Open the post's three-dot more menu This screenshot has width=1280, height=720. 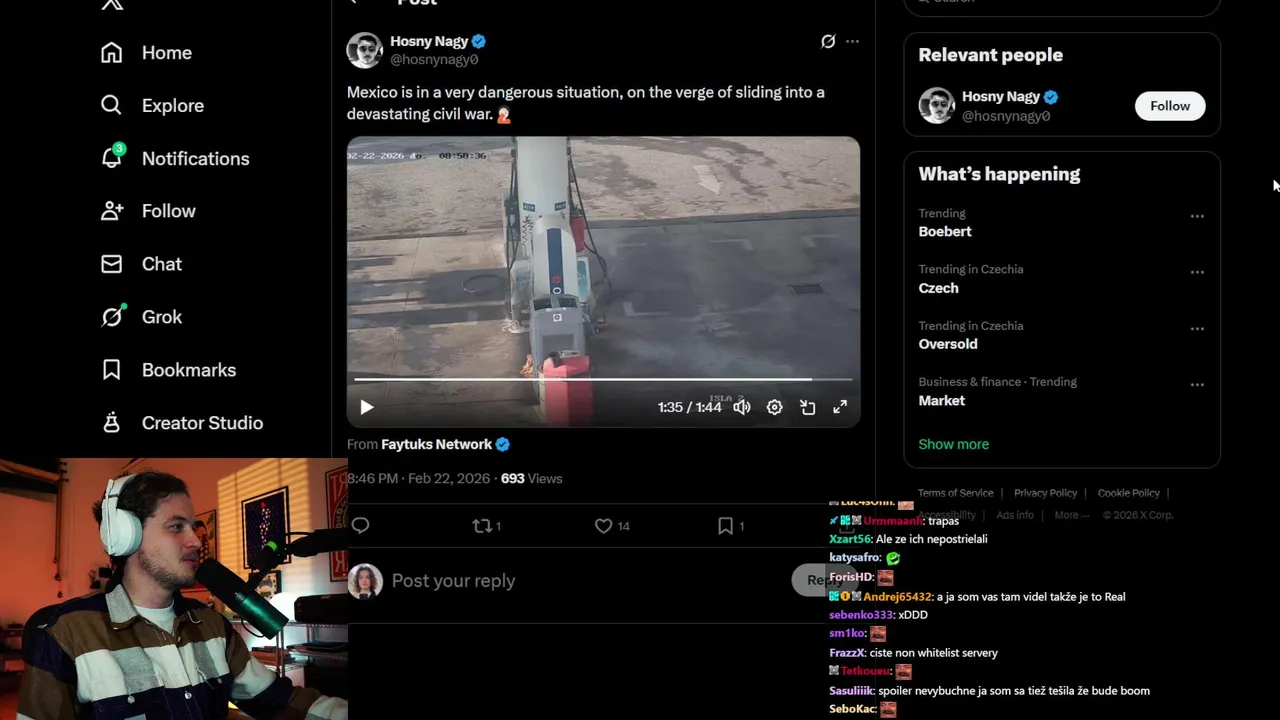click(852, 41)
